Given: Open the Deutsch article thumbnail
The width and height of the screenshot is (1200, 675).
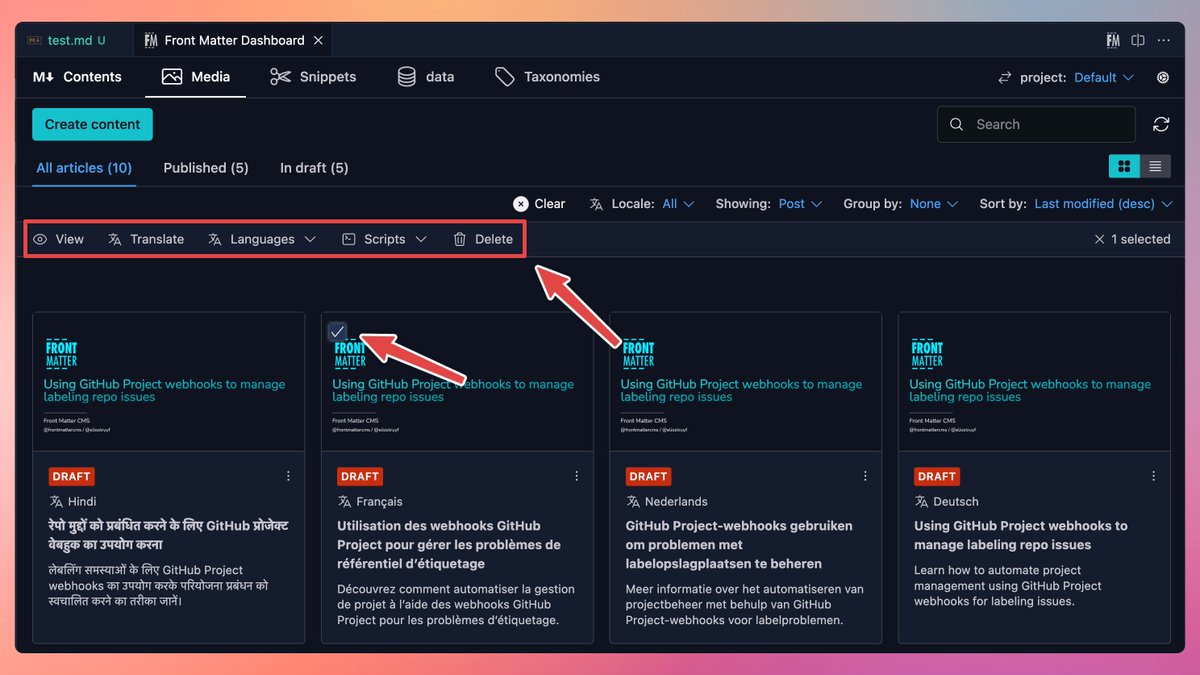Looking at the screenshot, I should (1034, 382).
